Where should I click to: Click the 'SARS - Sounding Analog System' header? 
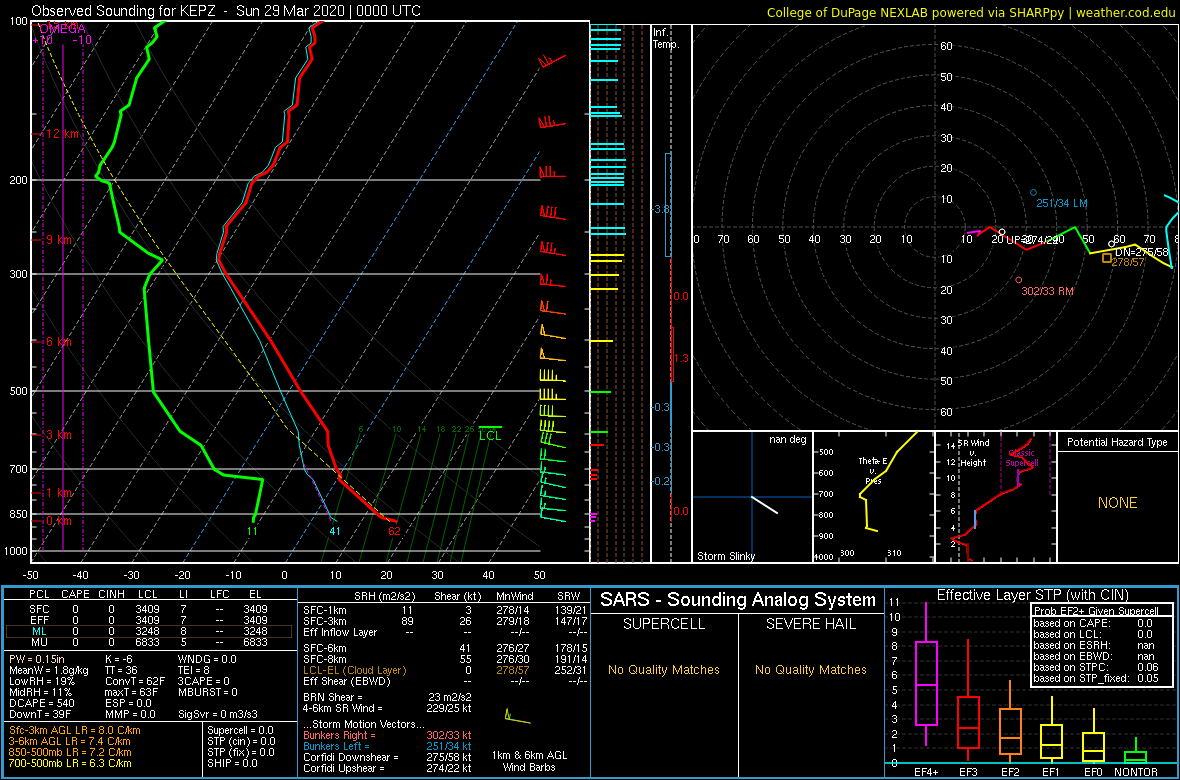coord(738,600)
